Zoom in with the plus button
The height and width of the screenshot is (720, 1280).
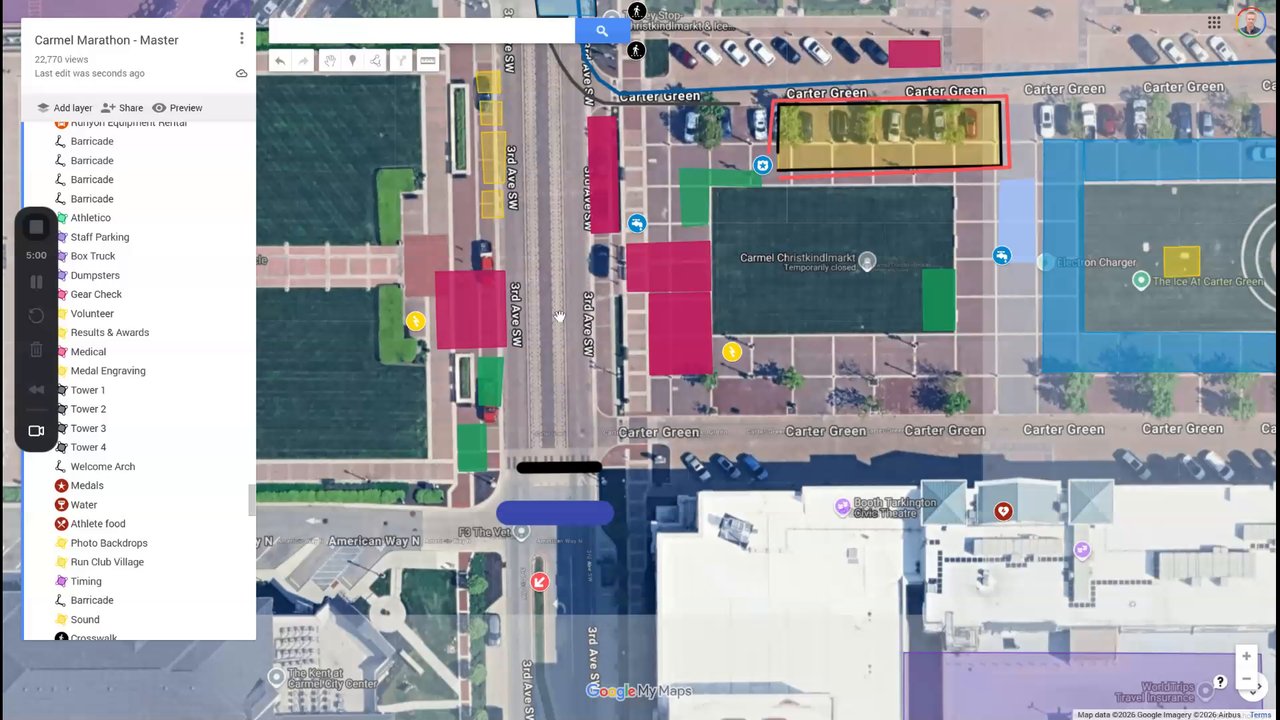[1246, 656]
